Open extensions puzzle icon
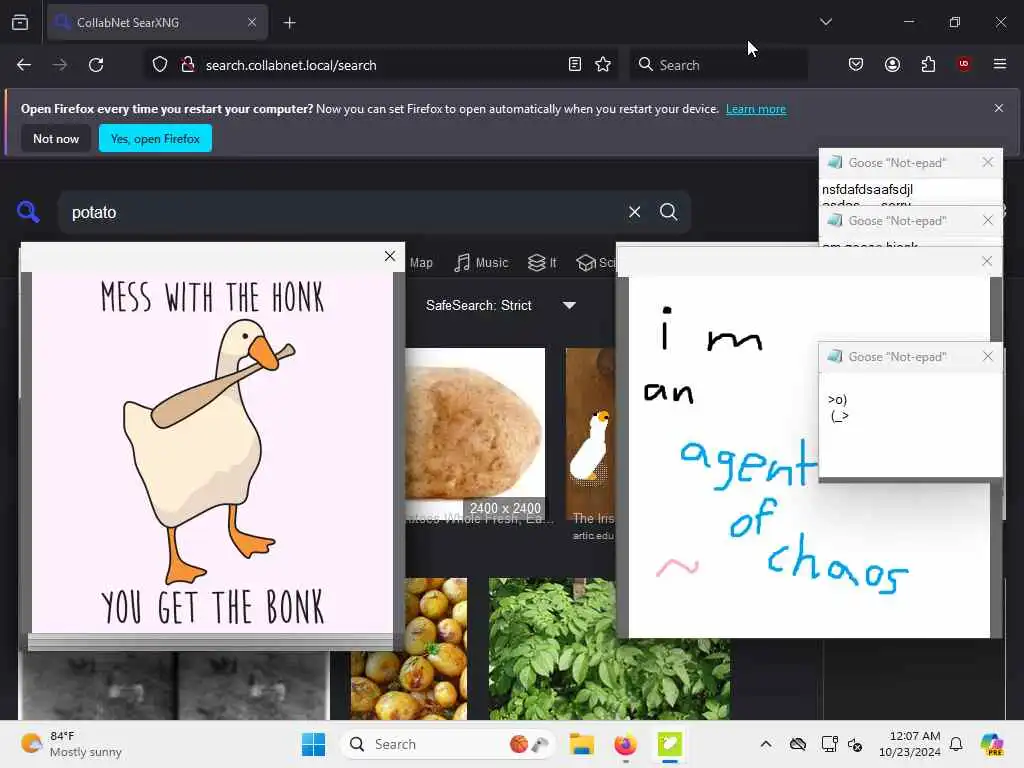Image resolution: width=1024 pixels, height=768 pixels. pyautogui.click(x=928, y=64)
